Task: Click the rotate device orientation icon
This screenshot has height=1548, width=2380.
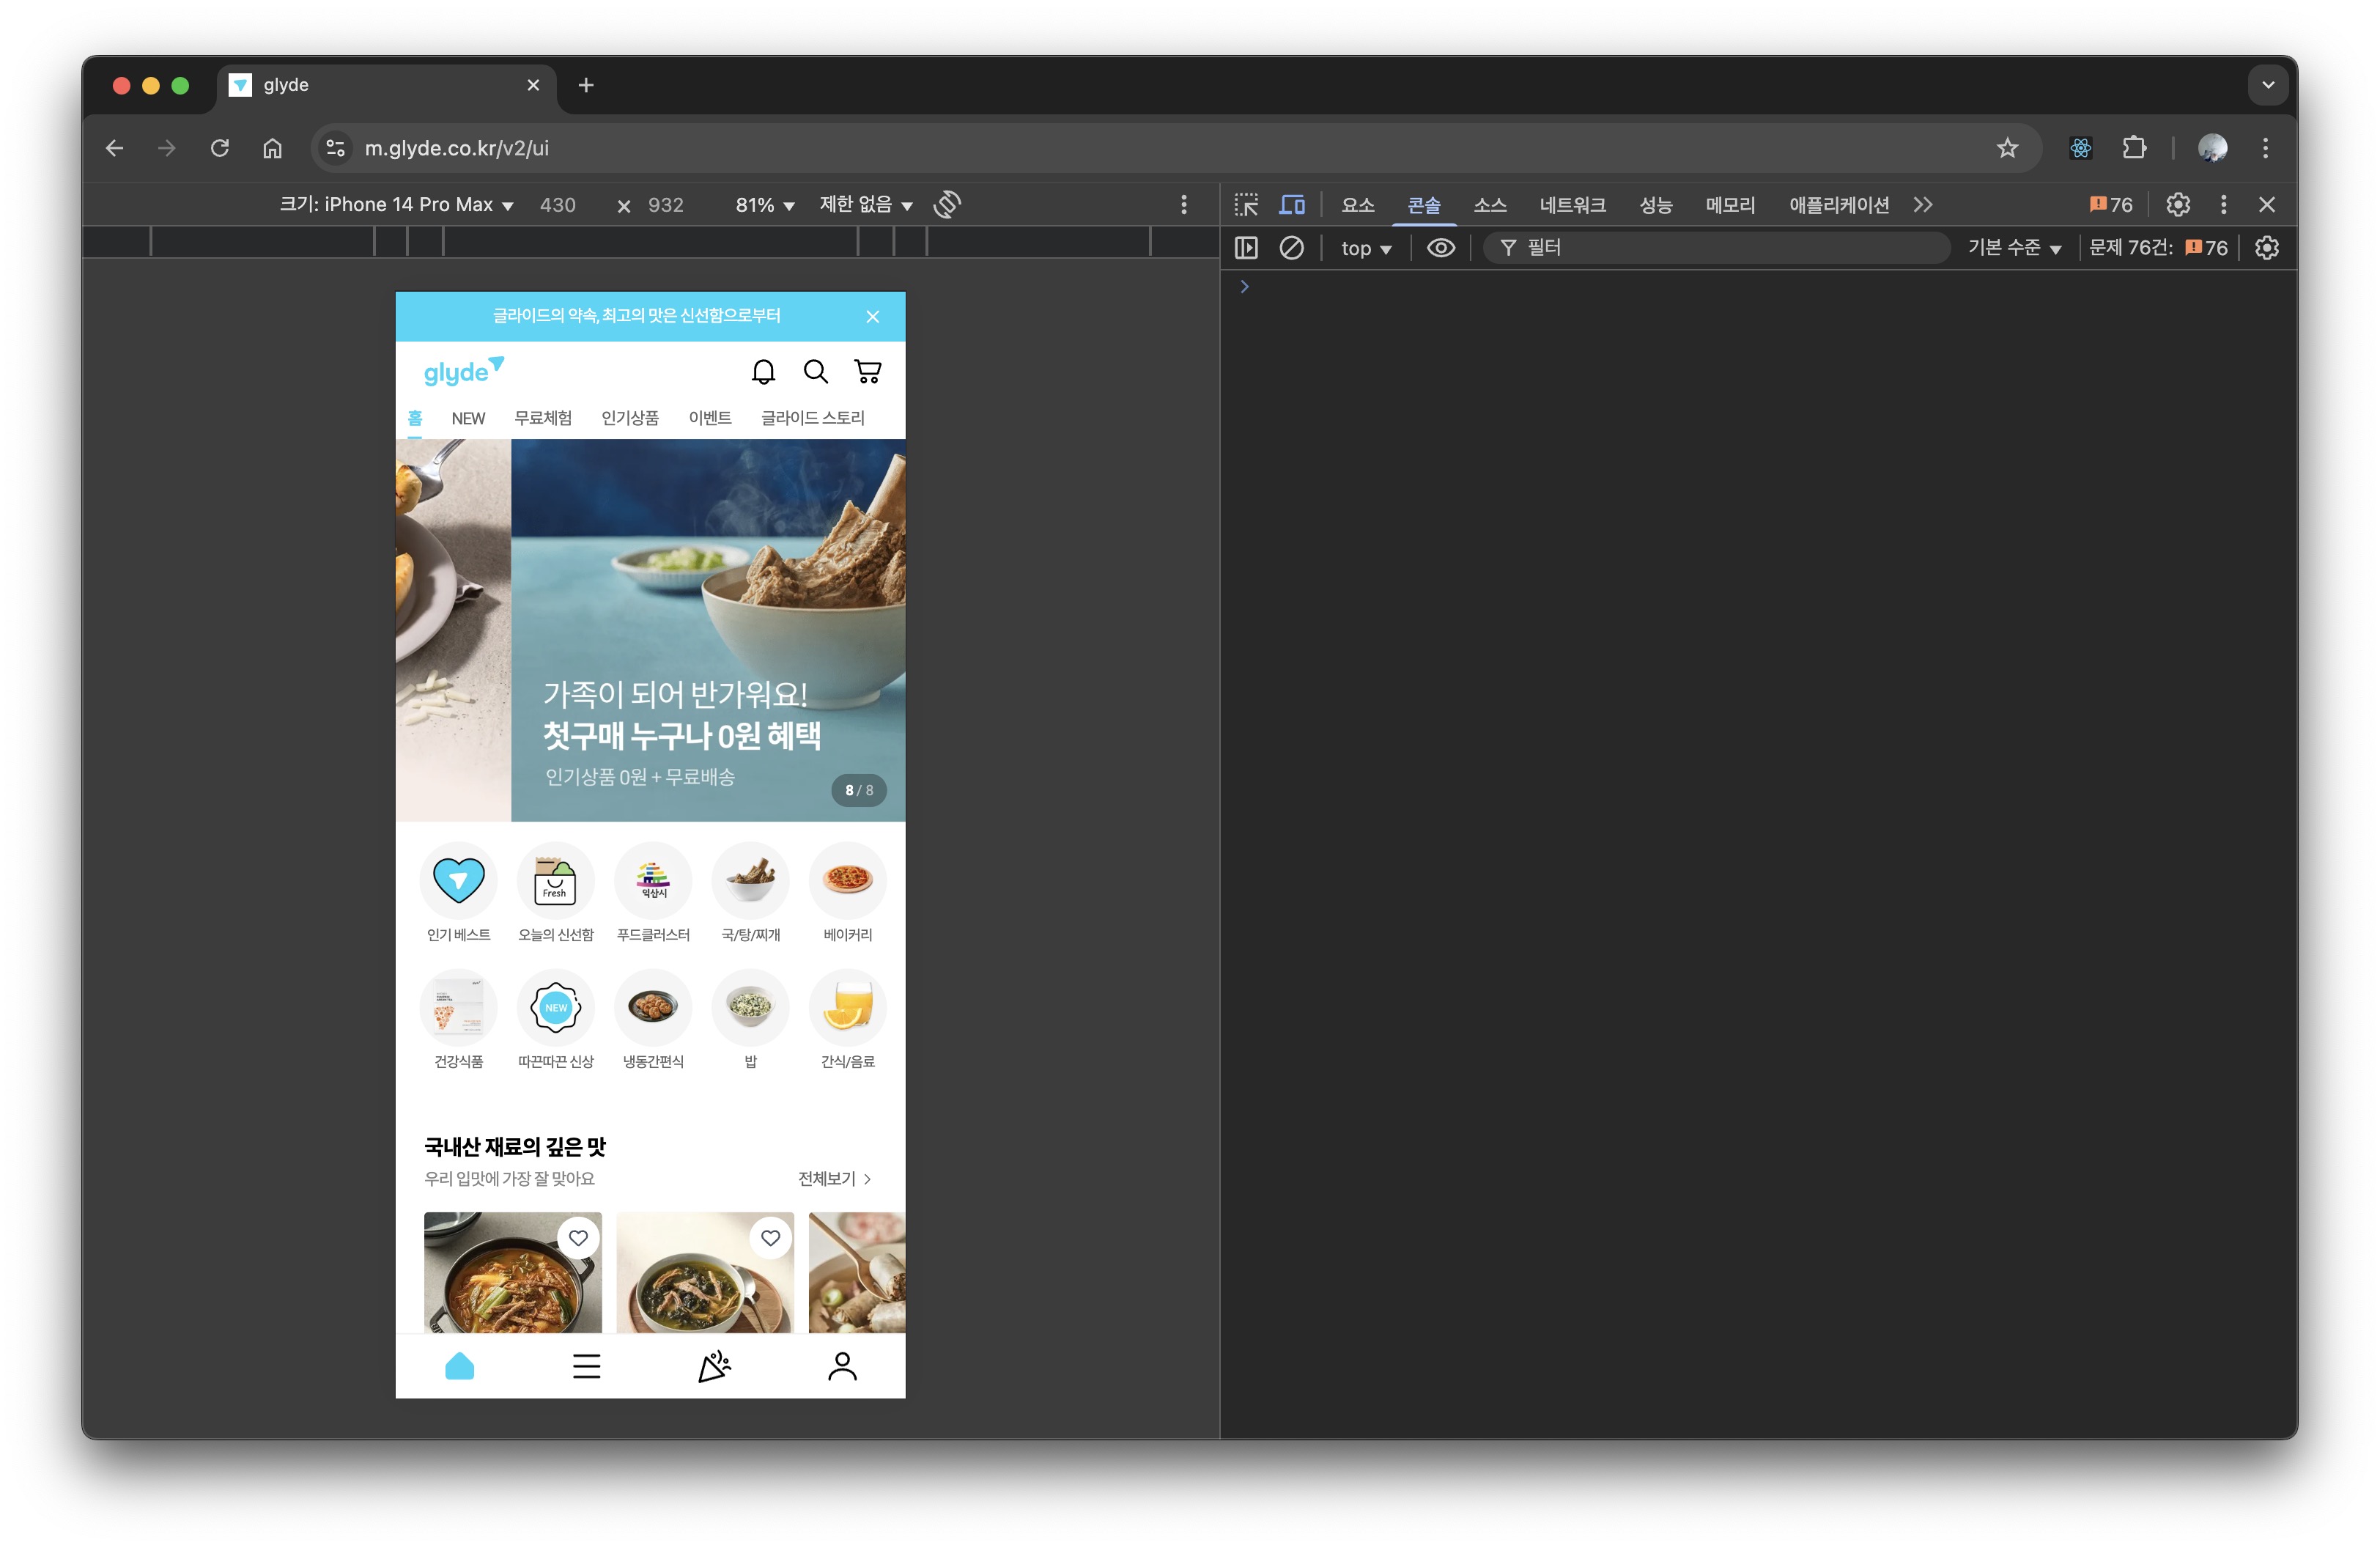Action: pos(947,204)
